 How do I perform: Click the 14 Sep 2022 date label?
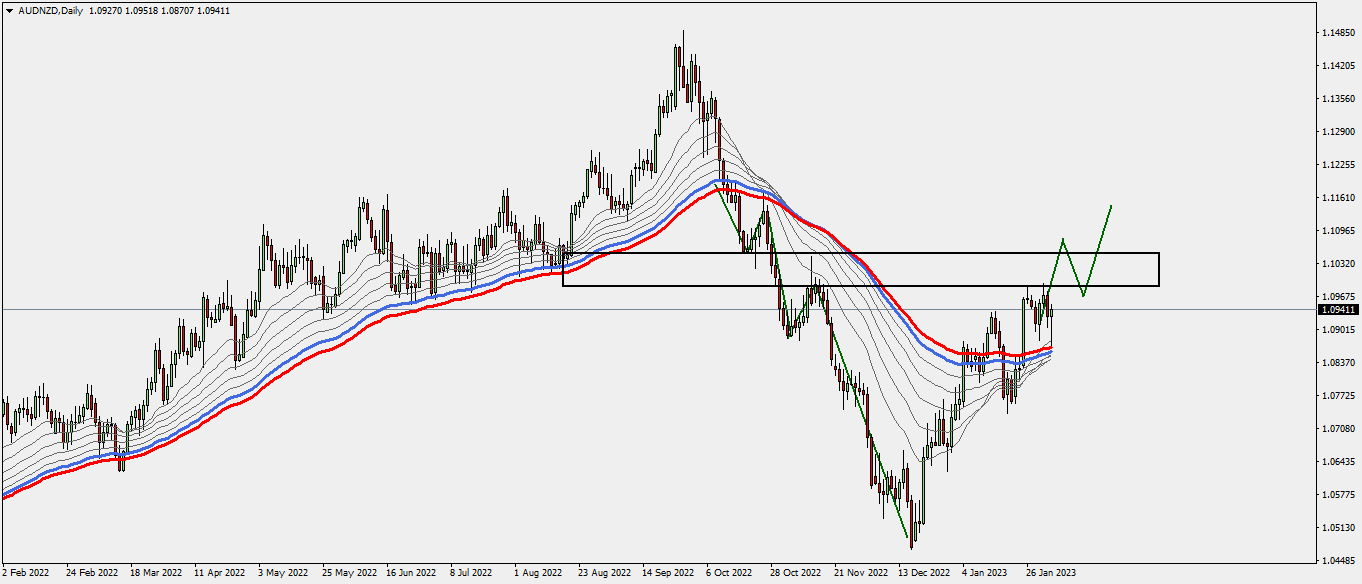(668, 574)
